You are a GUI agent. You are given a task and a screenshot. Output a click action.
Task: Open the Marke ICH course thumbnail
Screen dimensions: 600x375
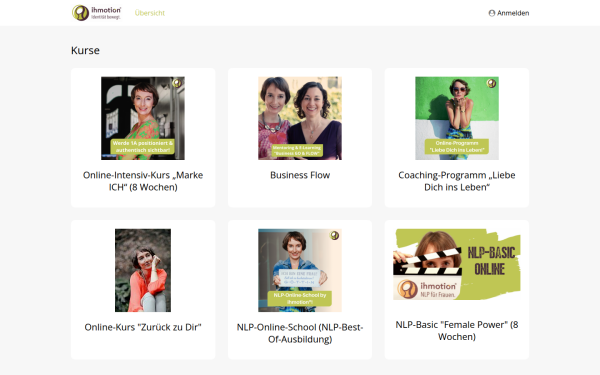click(143, 118)
